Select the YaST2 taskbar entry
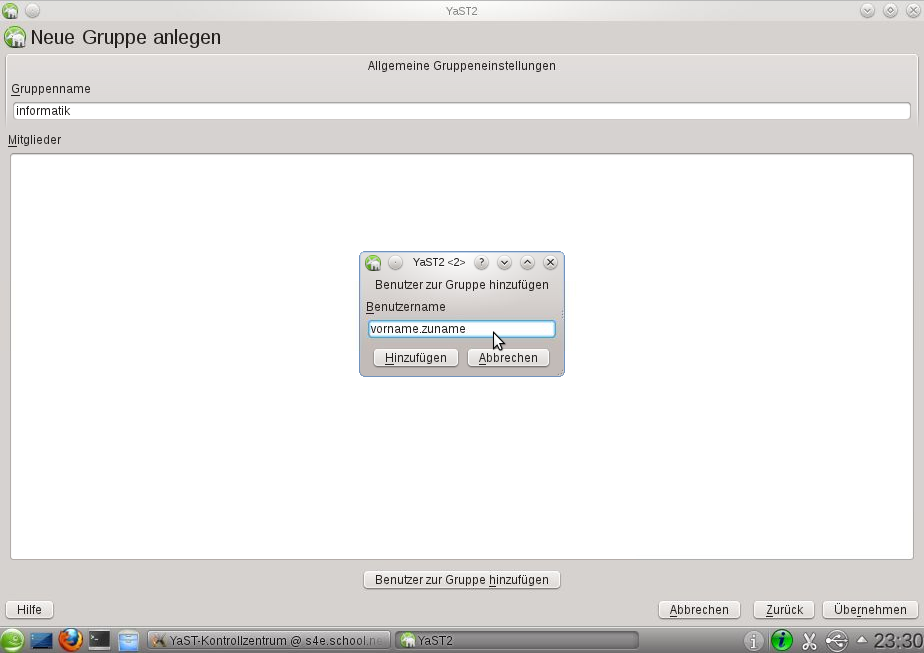Image resolution: width=924 pixels, height=653 pixels. tap(517, 641)
